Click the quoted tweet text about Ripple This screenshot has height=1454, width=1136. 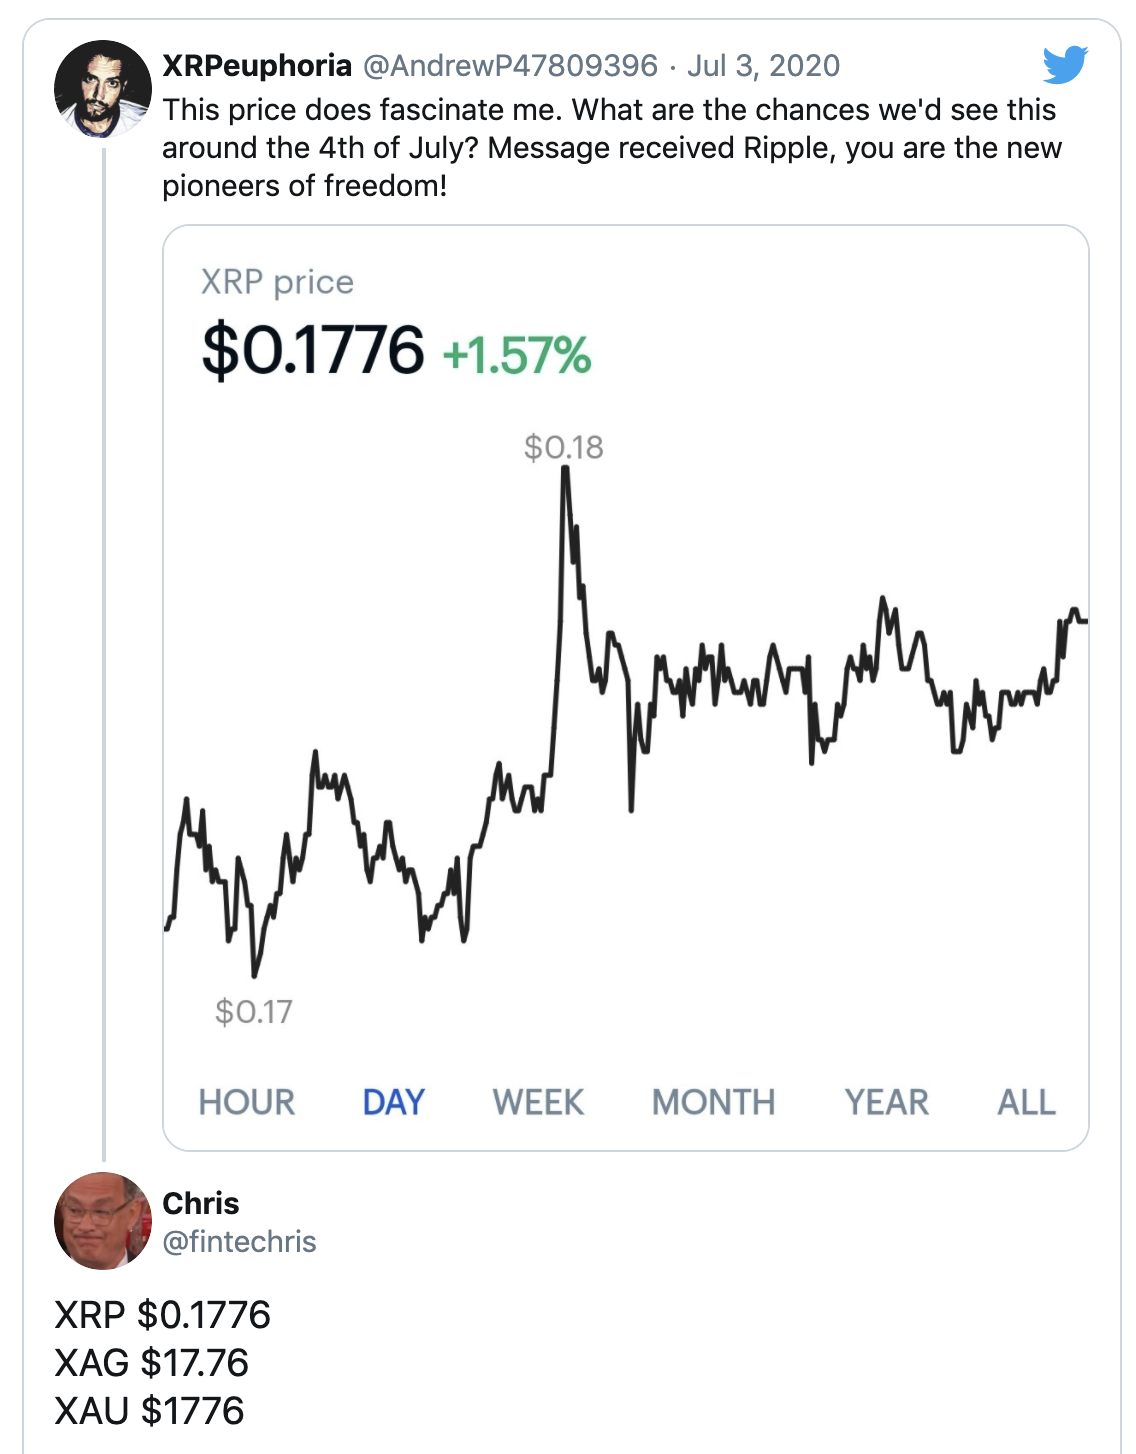click(611, 147)
